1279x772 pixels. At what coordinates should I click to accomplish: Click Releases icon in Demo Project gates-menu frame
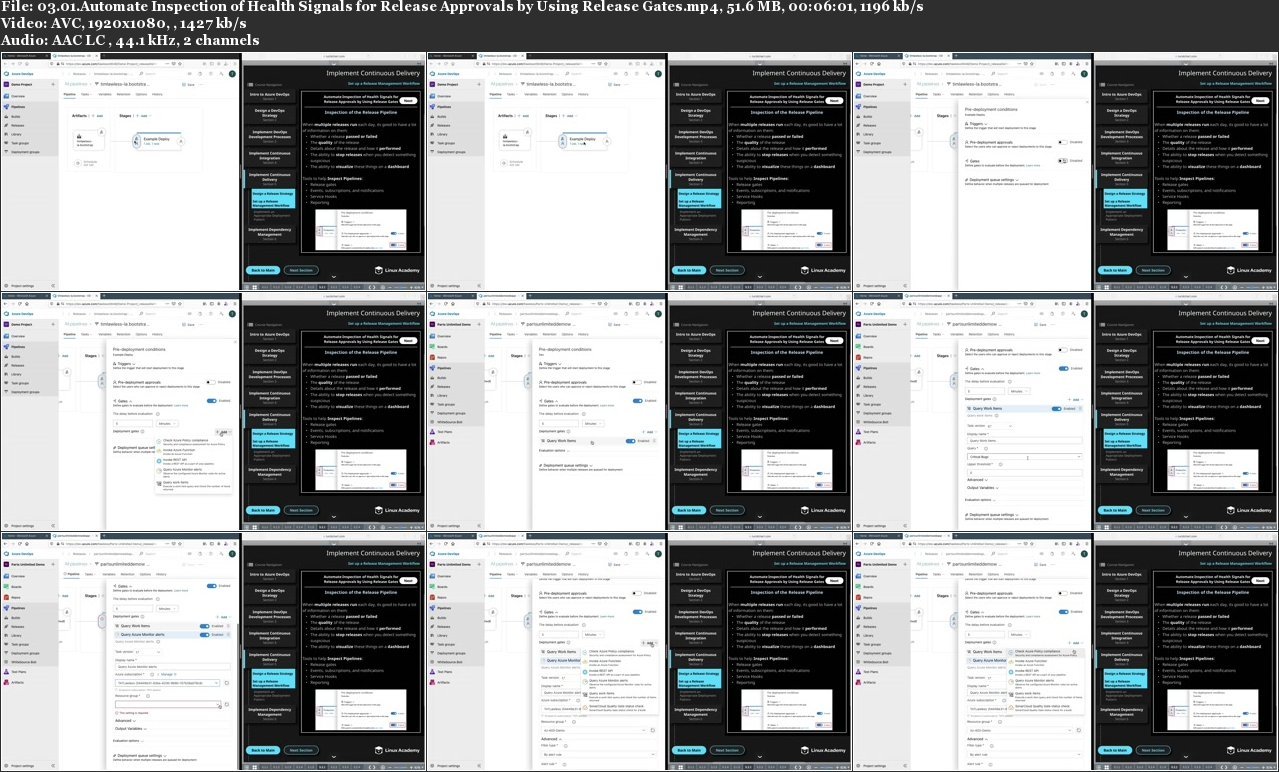tap(6, 365)
